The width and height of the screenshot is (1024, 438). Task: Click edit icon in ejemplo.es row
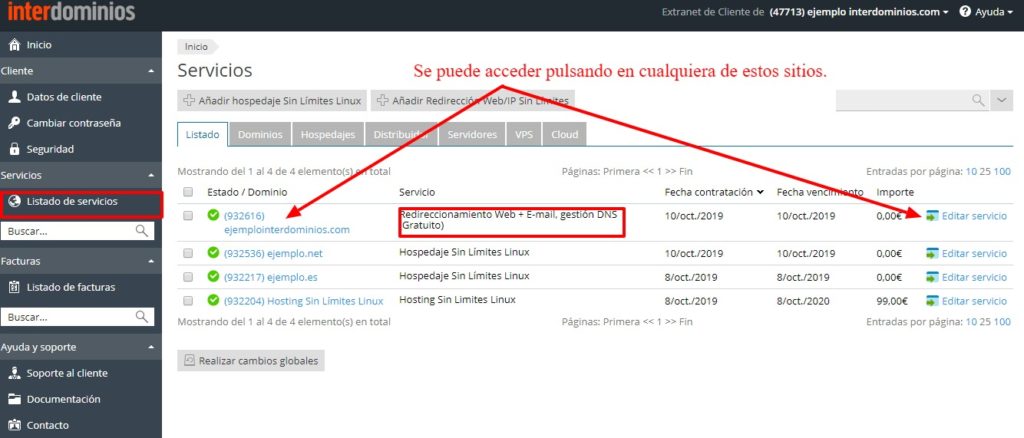pos(932,277)
